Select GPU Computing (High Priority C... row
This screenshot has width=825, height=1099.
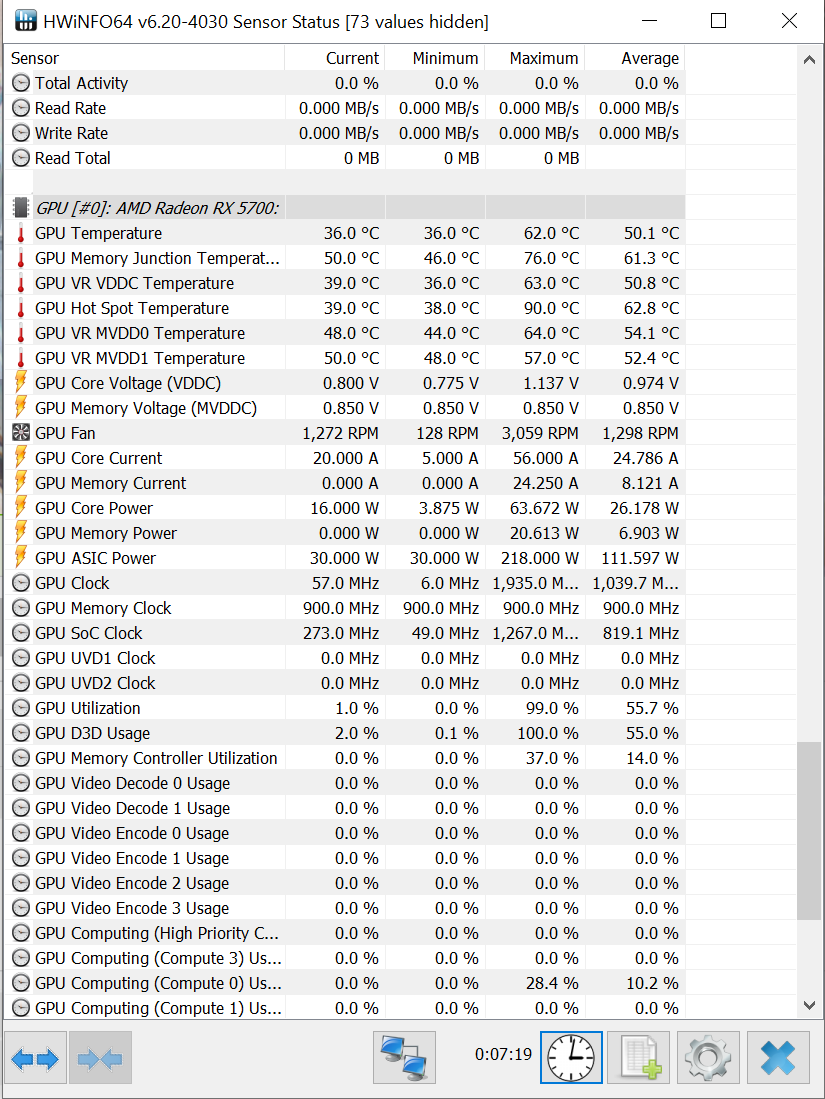click(345, 933)
